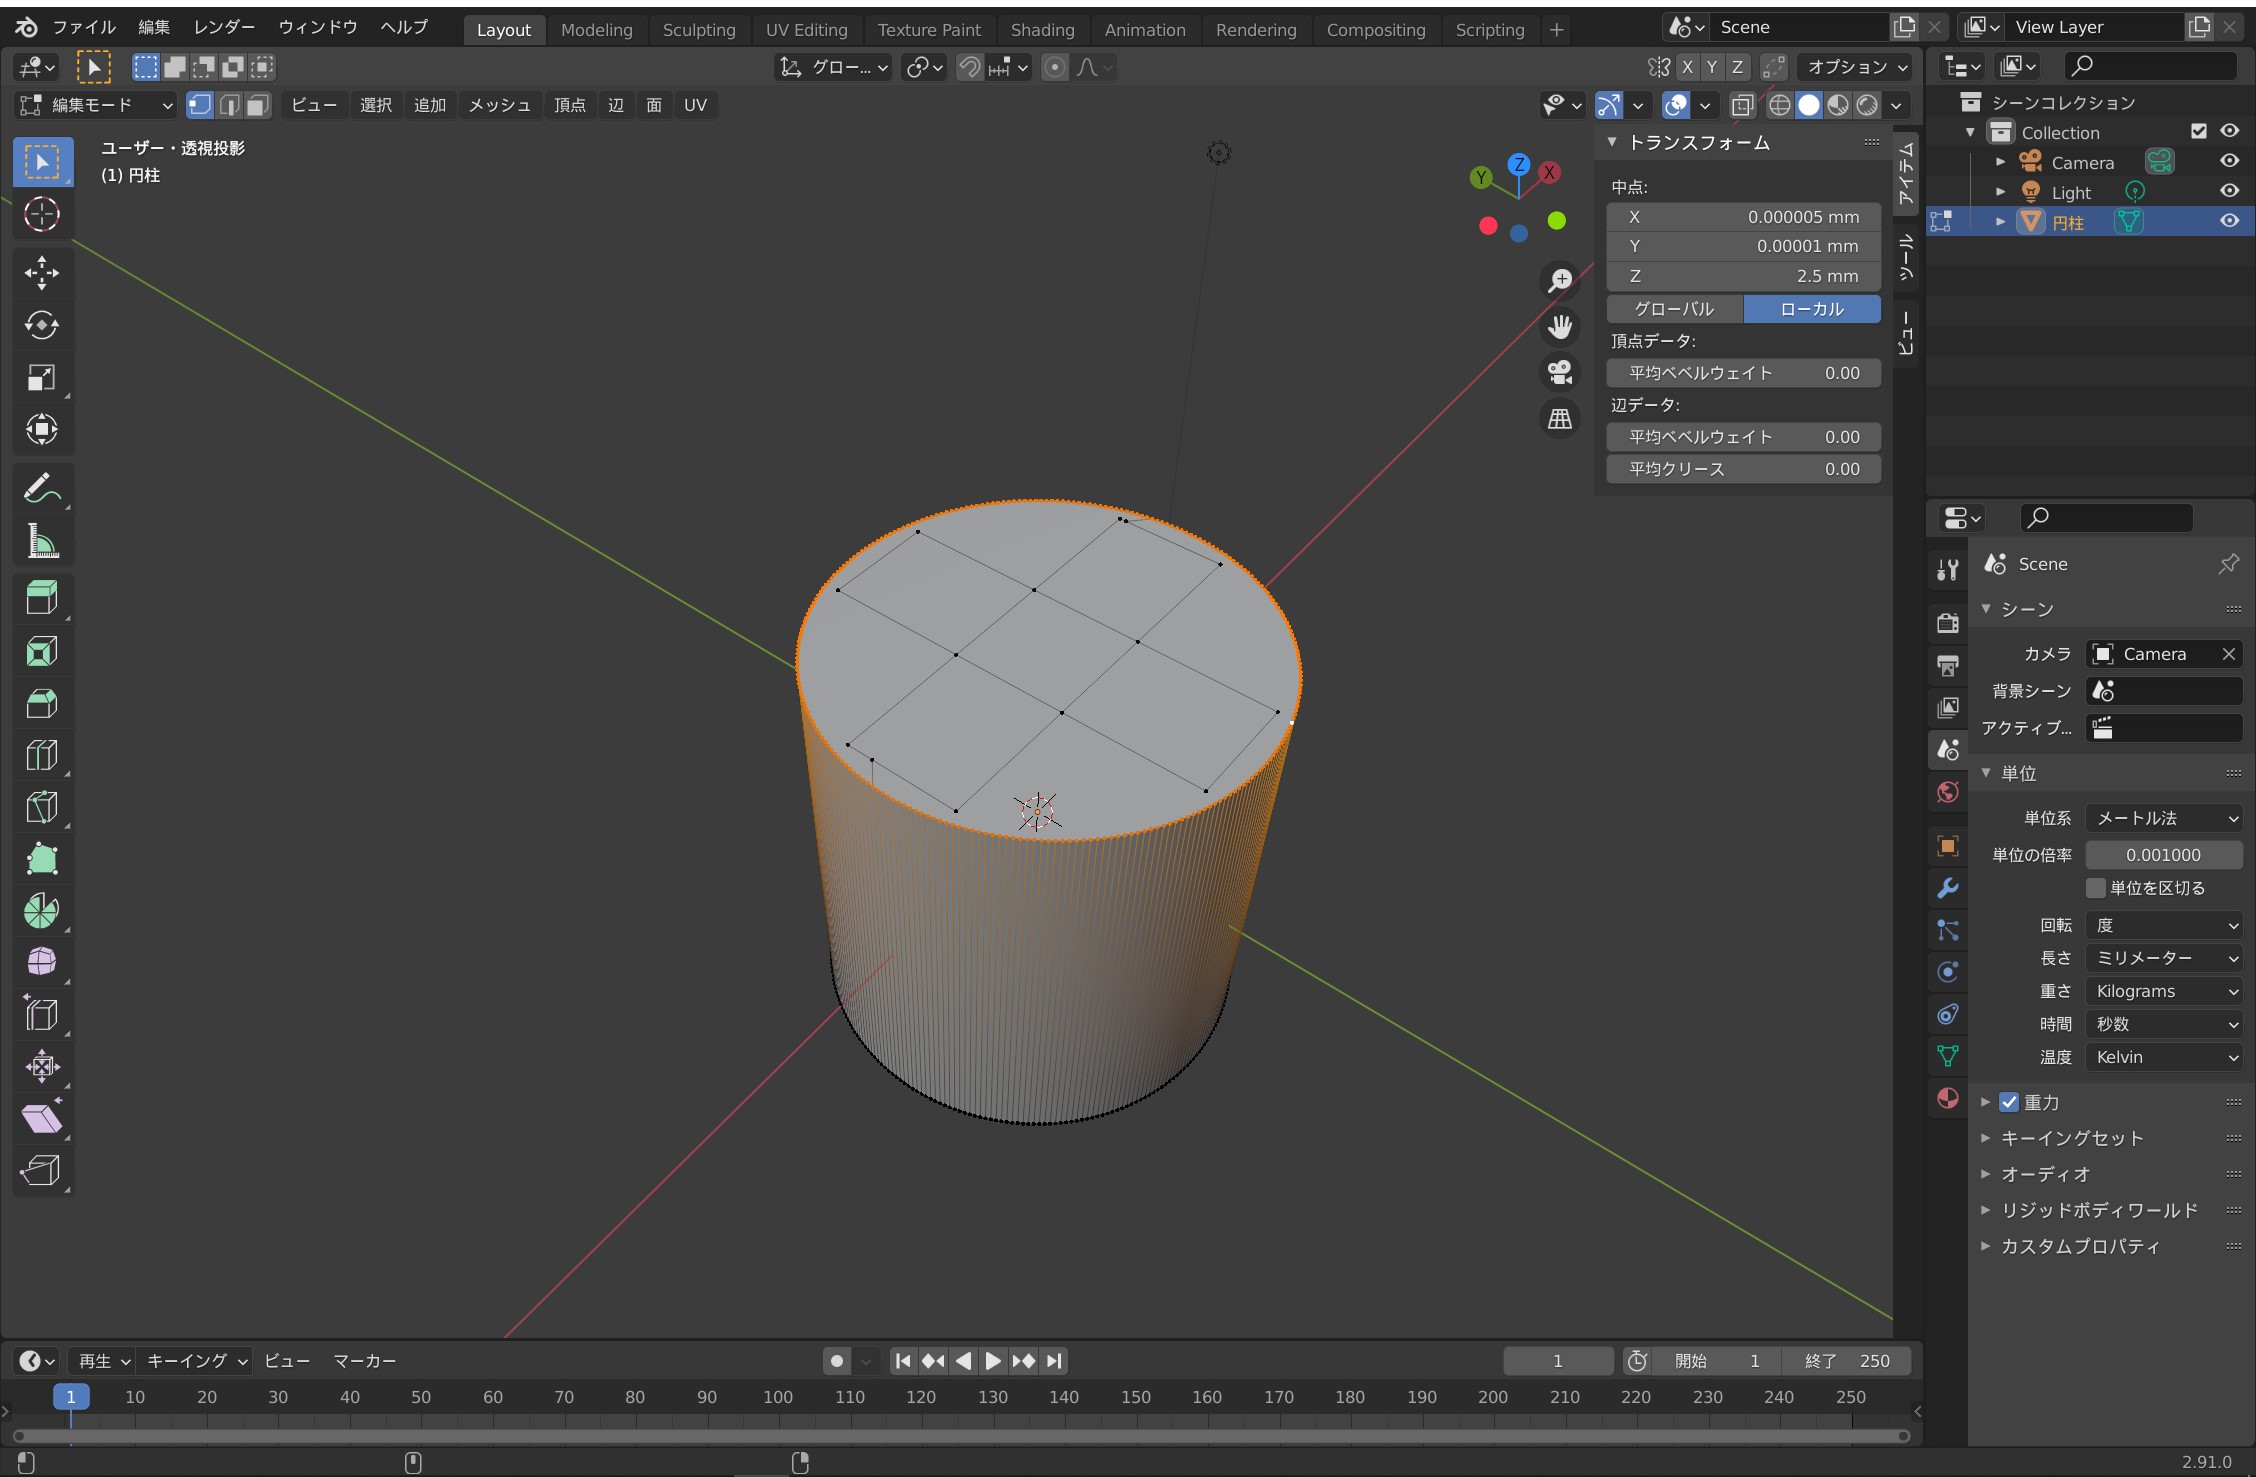The width and height of the screenshot is (2256, 1477).
Task: Select the Knife tool in toolbar
Action: point(41,807)
